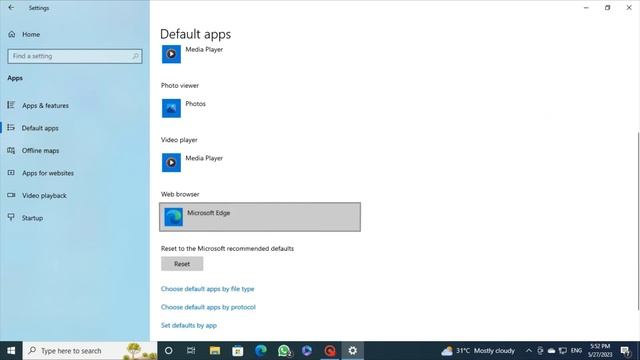
Task: Open the notification center icon
Action: [x=625, y=351]
